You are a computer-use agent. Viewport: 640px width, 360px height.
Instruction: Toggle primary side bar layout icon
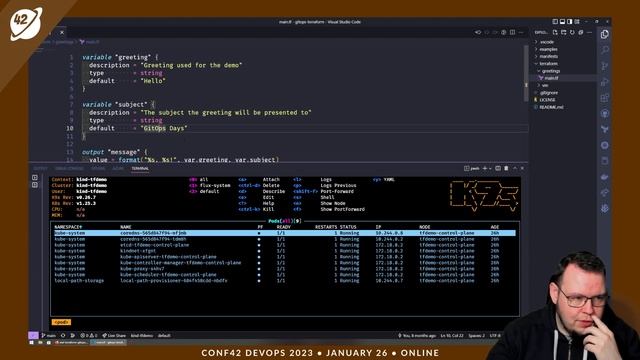pos(555,22)
